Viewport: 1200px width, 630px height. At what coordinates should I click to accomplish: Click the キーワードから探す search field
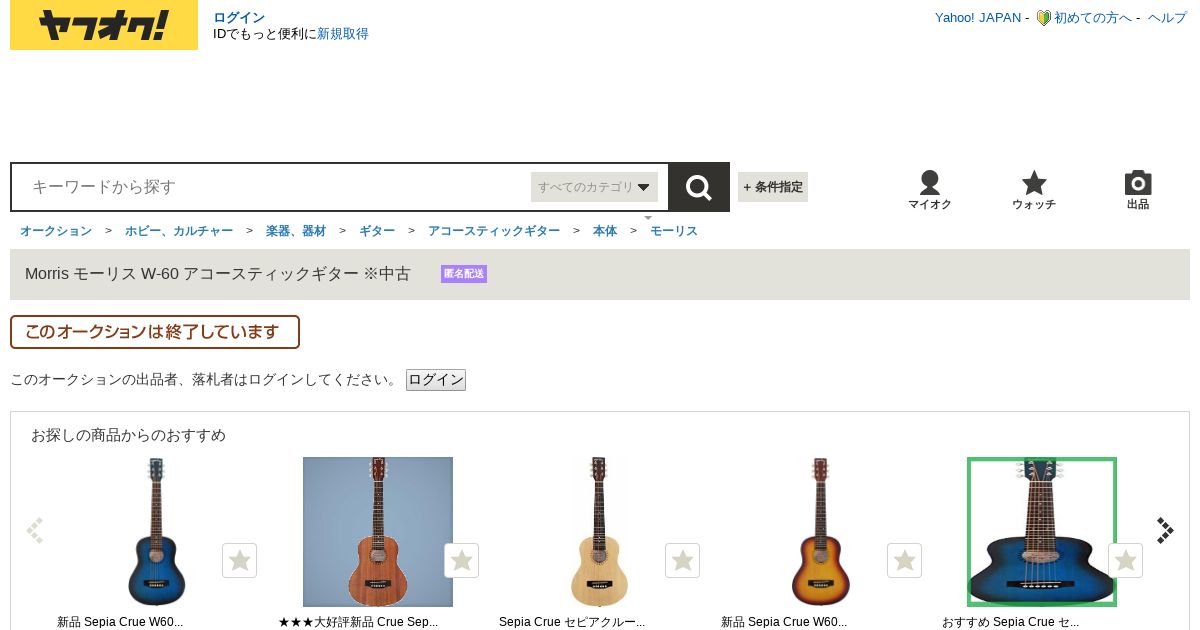[x=271, y=187]
